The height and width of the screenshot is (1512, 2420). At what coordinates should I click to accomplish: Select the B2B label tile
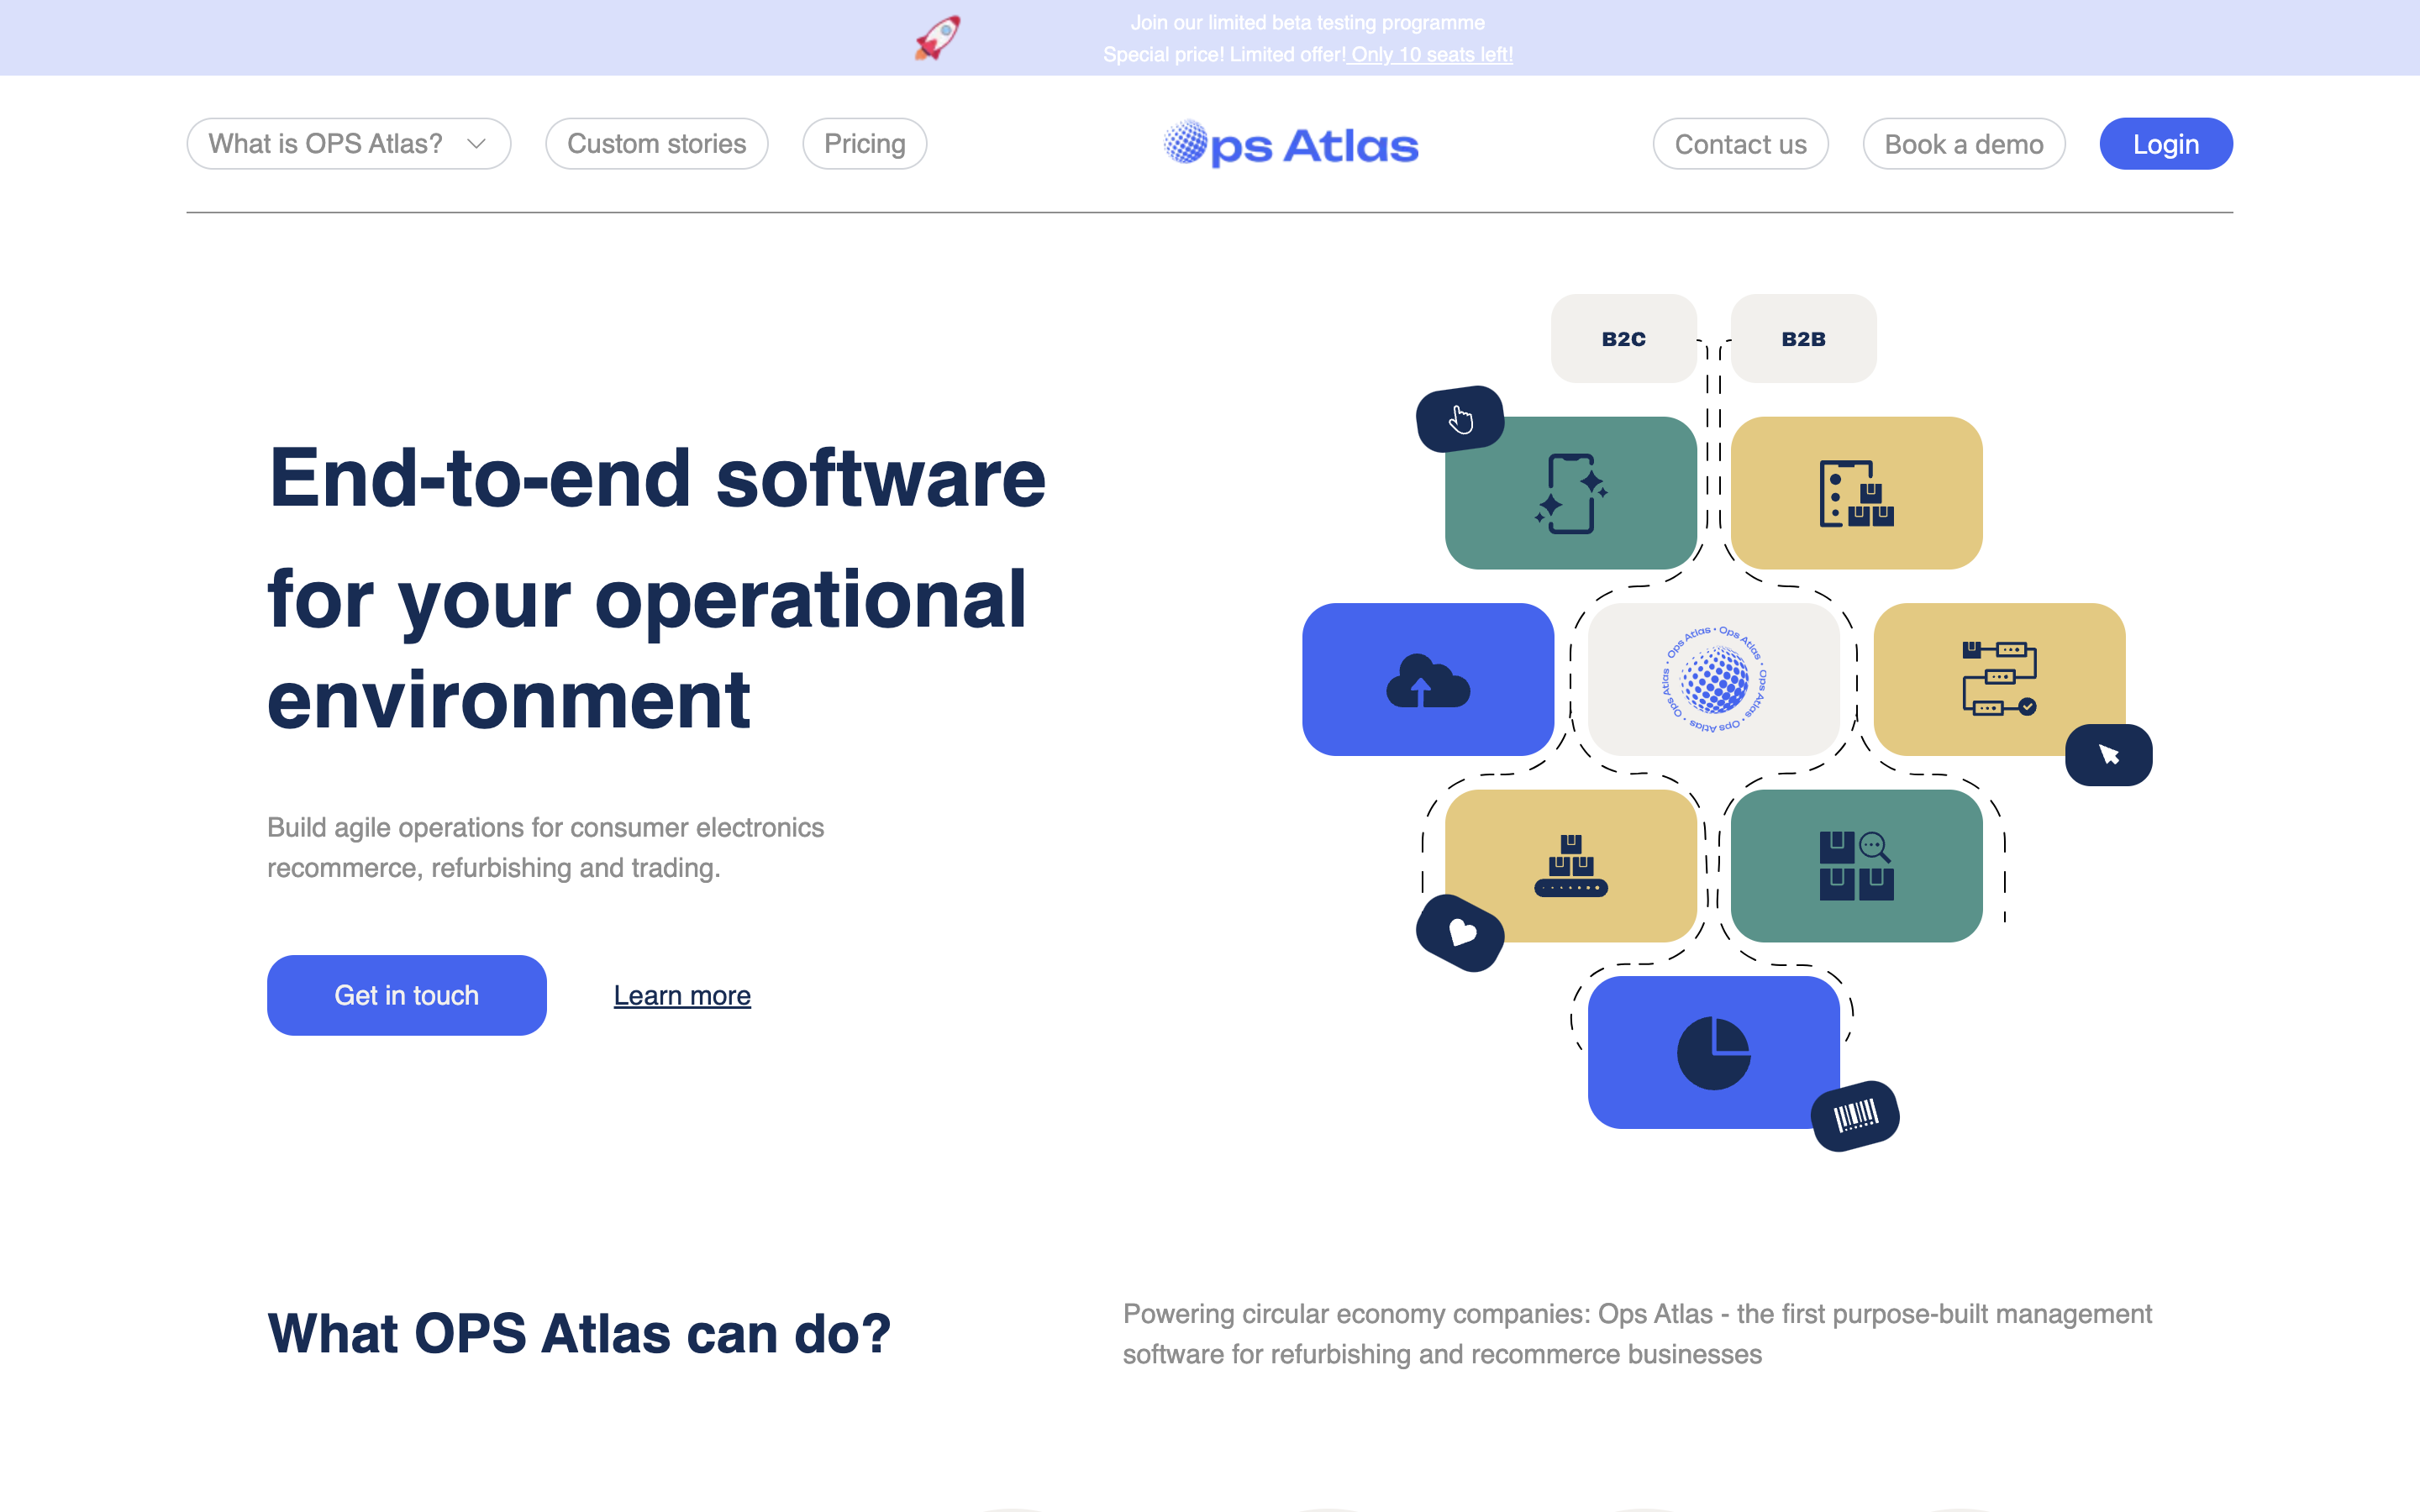(1802, 338)
